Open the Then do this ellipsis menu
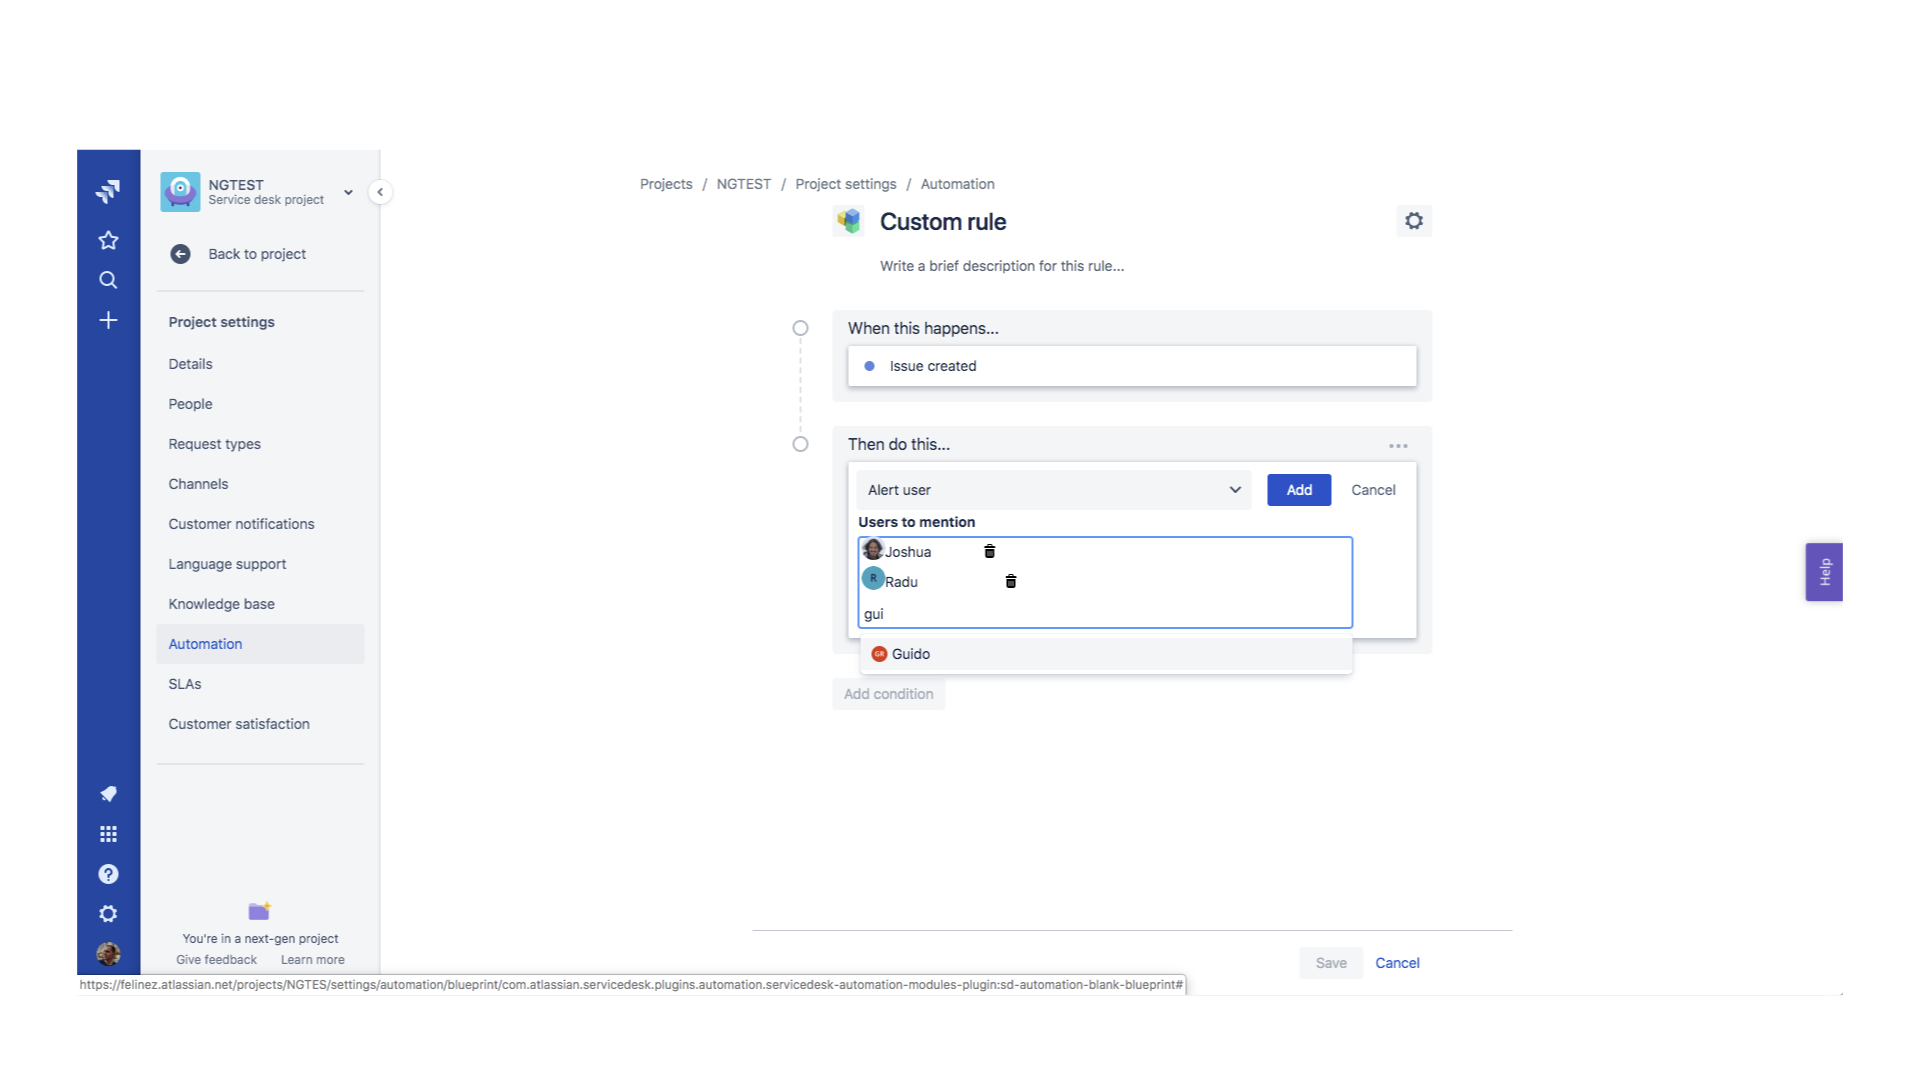1920x1080 pixels. click(x=1398, y=445)
